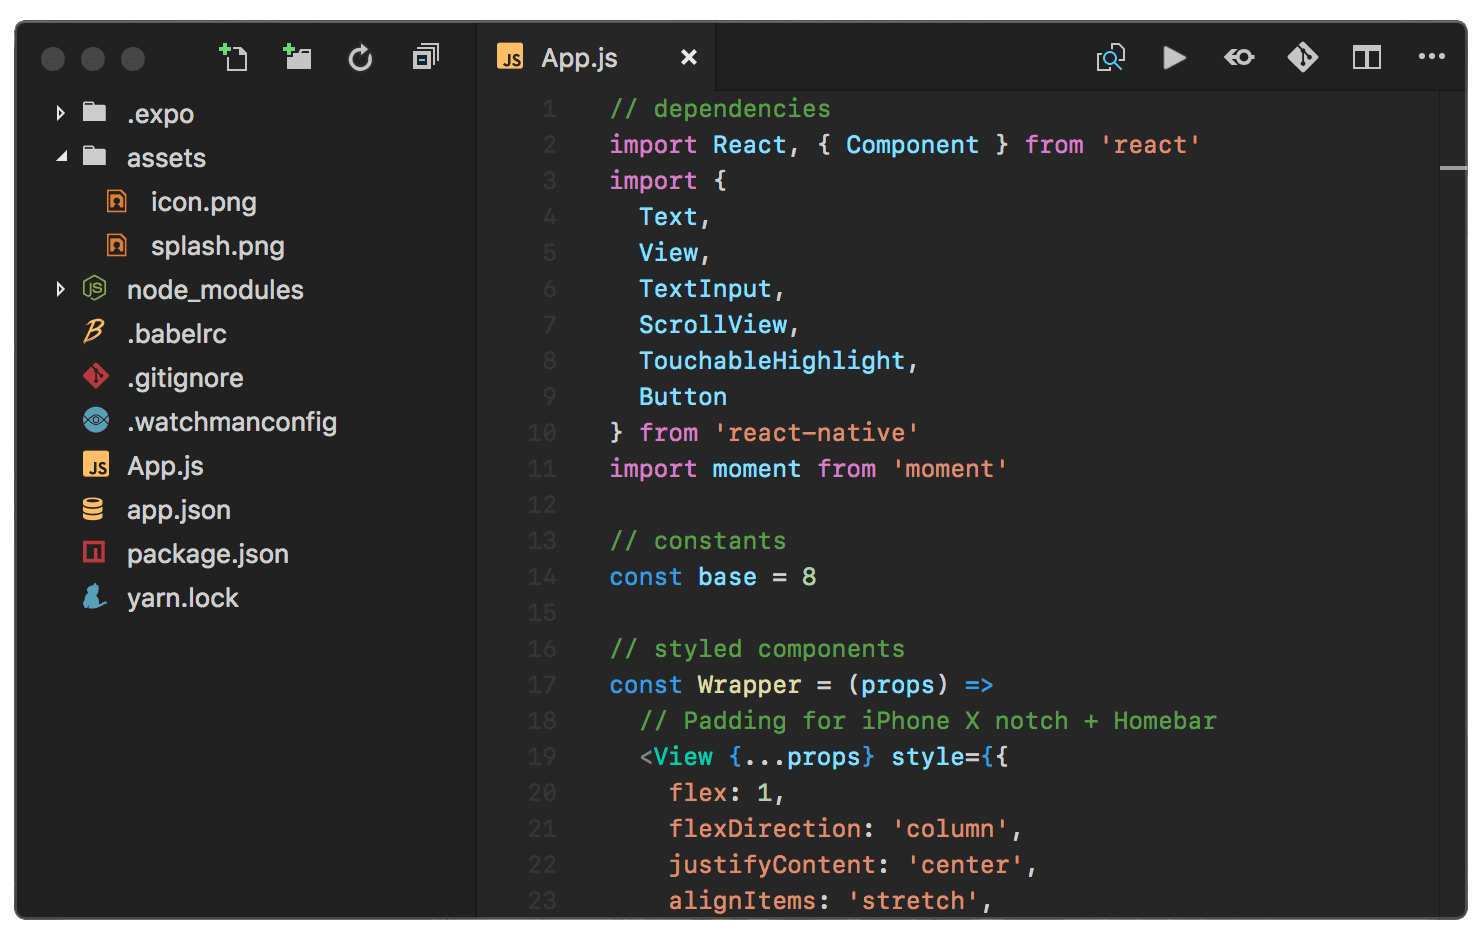Create a new folder in explorer
Screen dimensions: 1484x939
(x=297, y=57)
